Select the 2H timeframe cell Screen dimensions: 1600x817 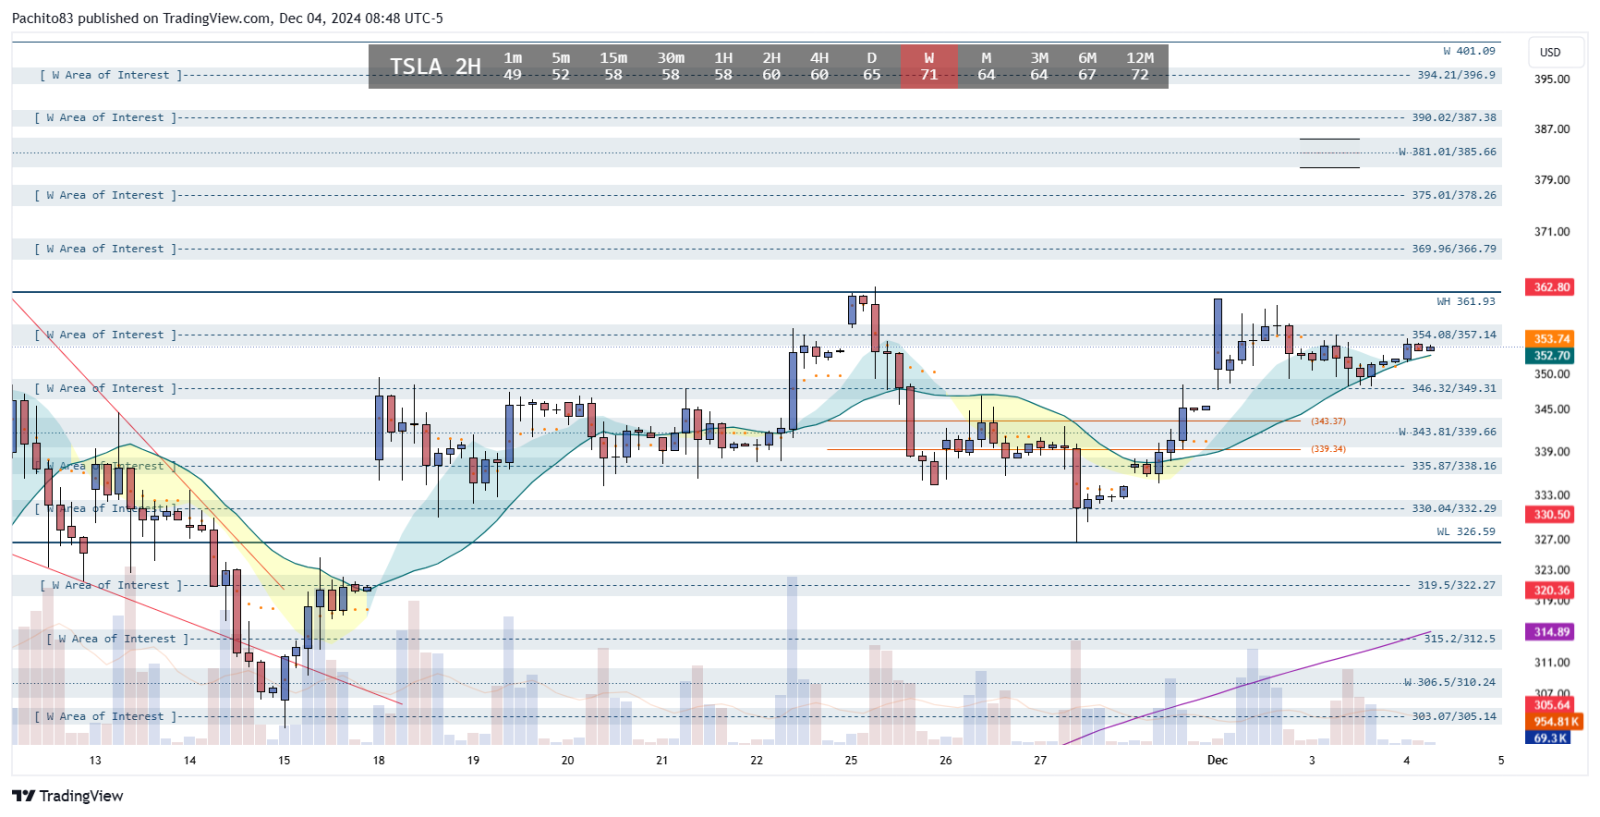pyautogui.click(x=772, y=66)
